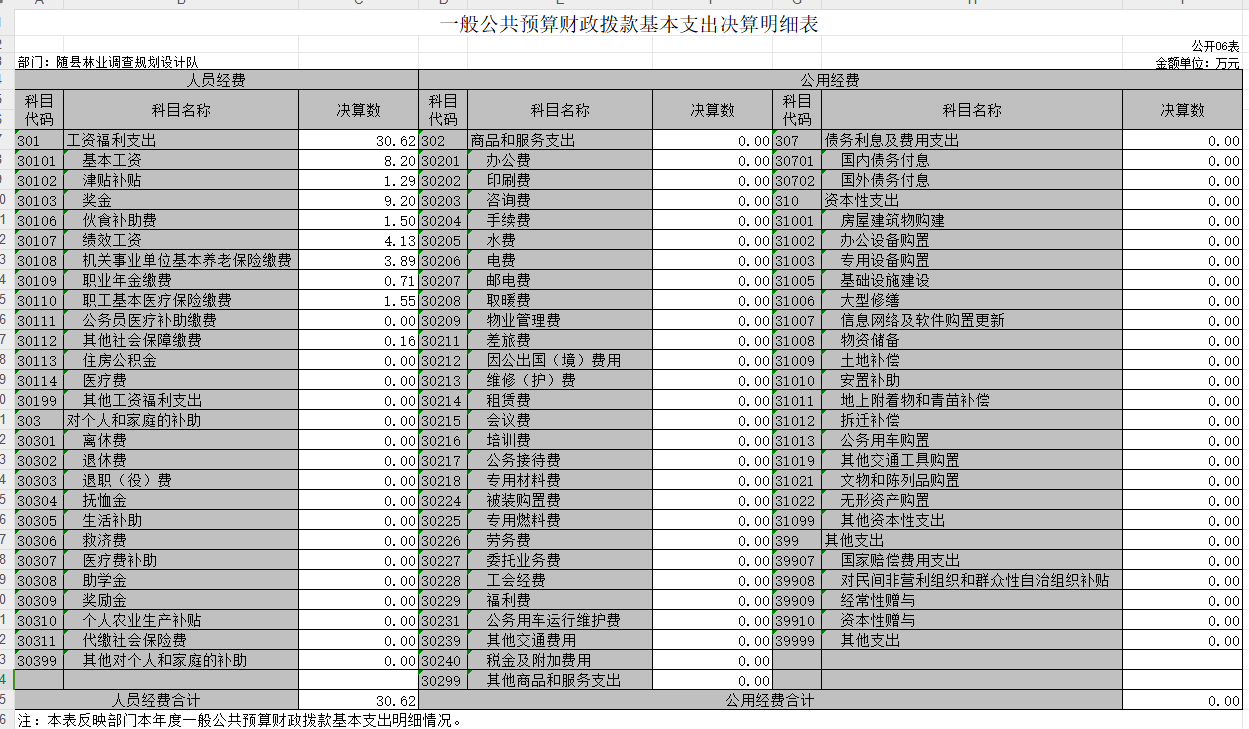
Task: Click the 公务用车运行维护费 cell
Action: [560, 620]
